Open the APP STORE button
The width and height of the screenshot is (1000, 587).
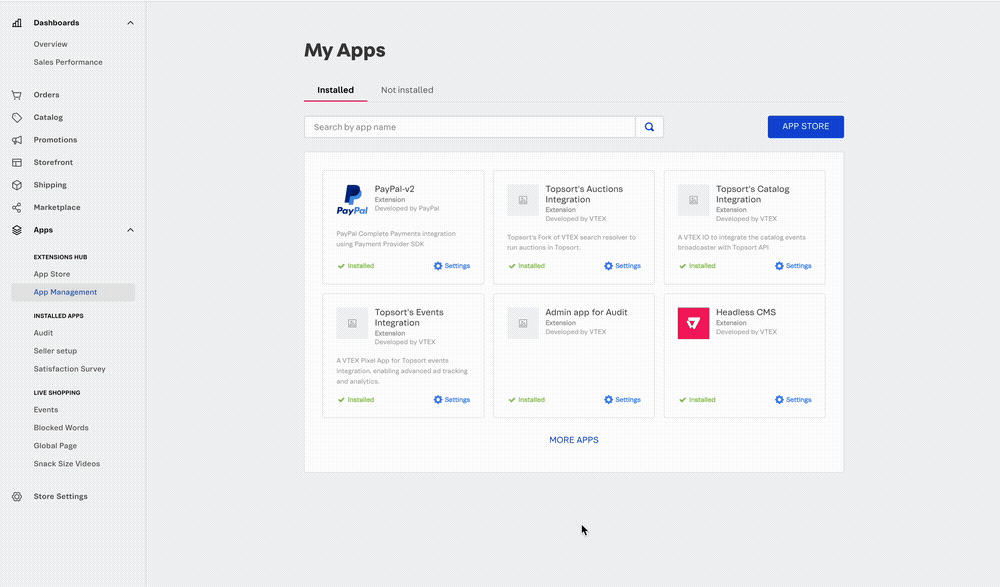tap(805, 126)
